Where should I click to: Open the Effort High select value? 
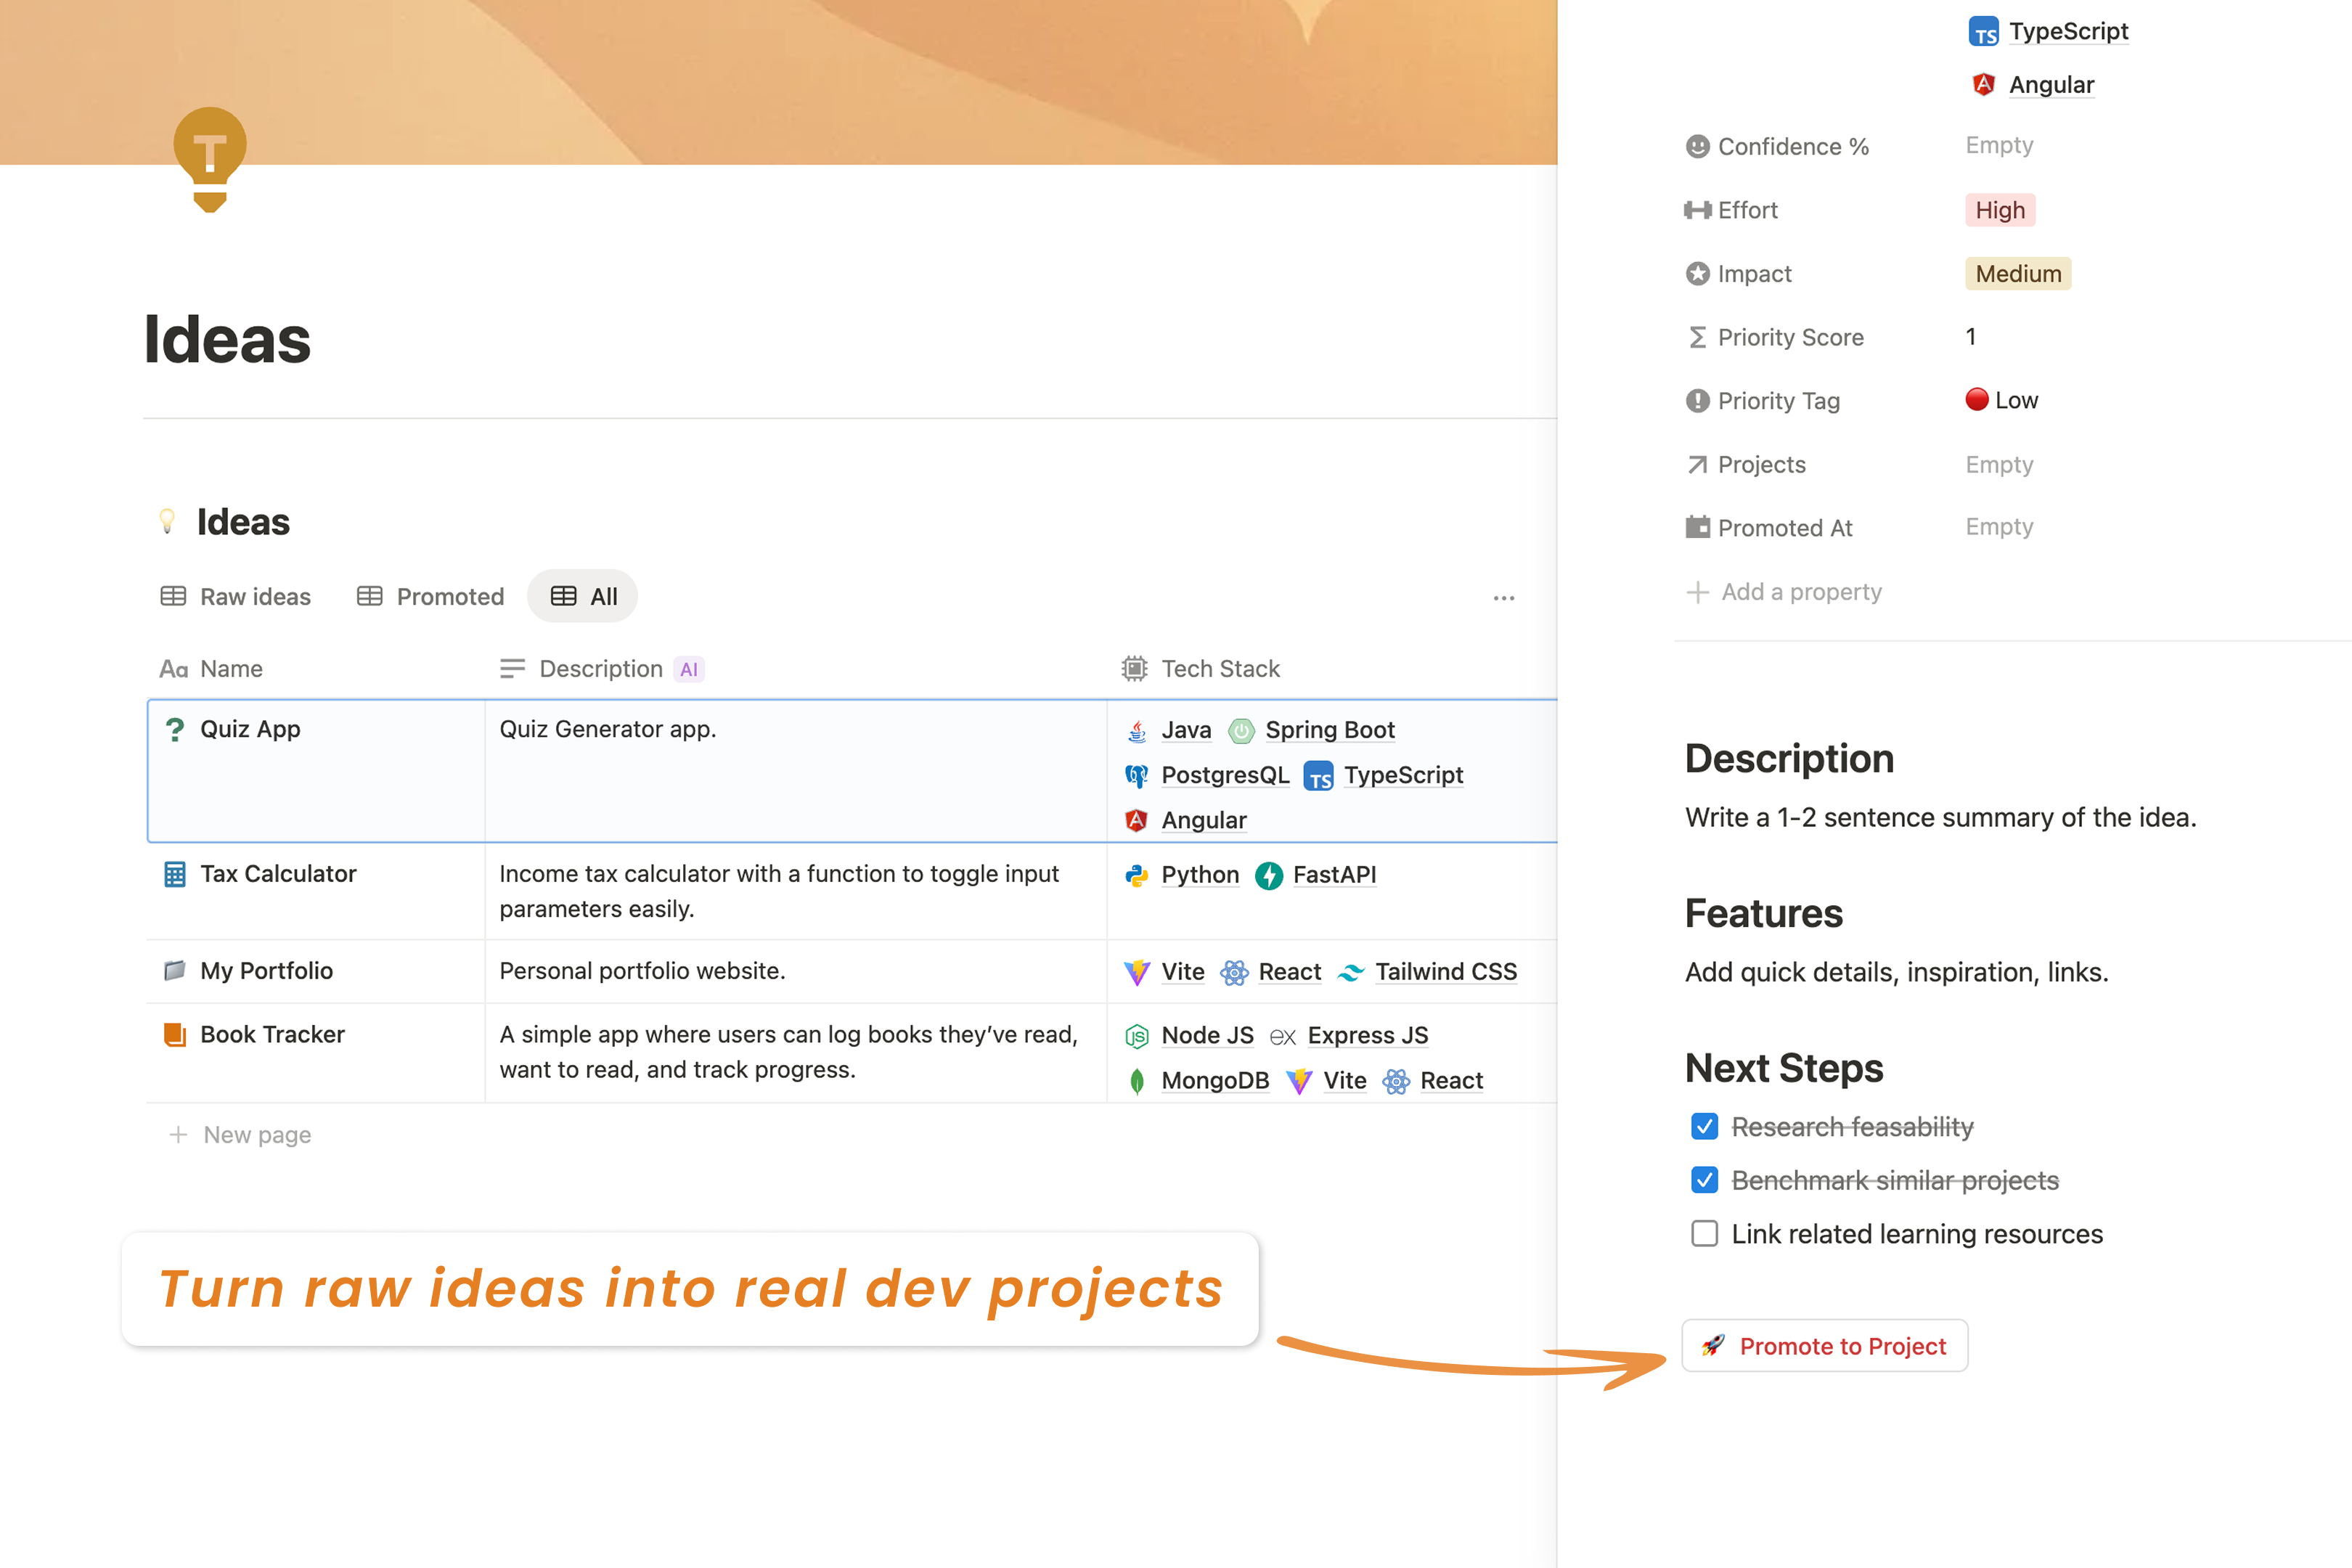[2000, 210]
